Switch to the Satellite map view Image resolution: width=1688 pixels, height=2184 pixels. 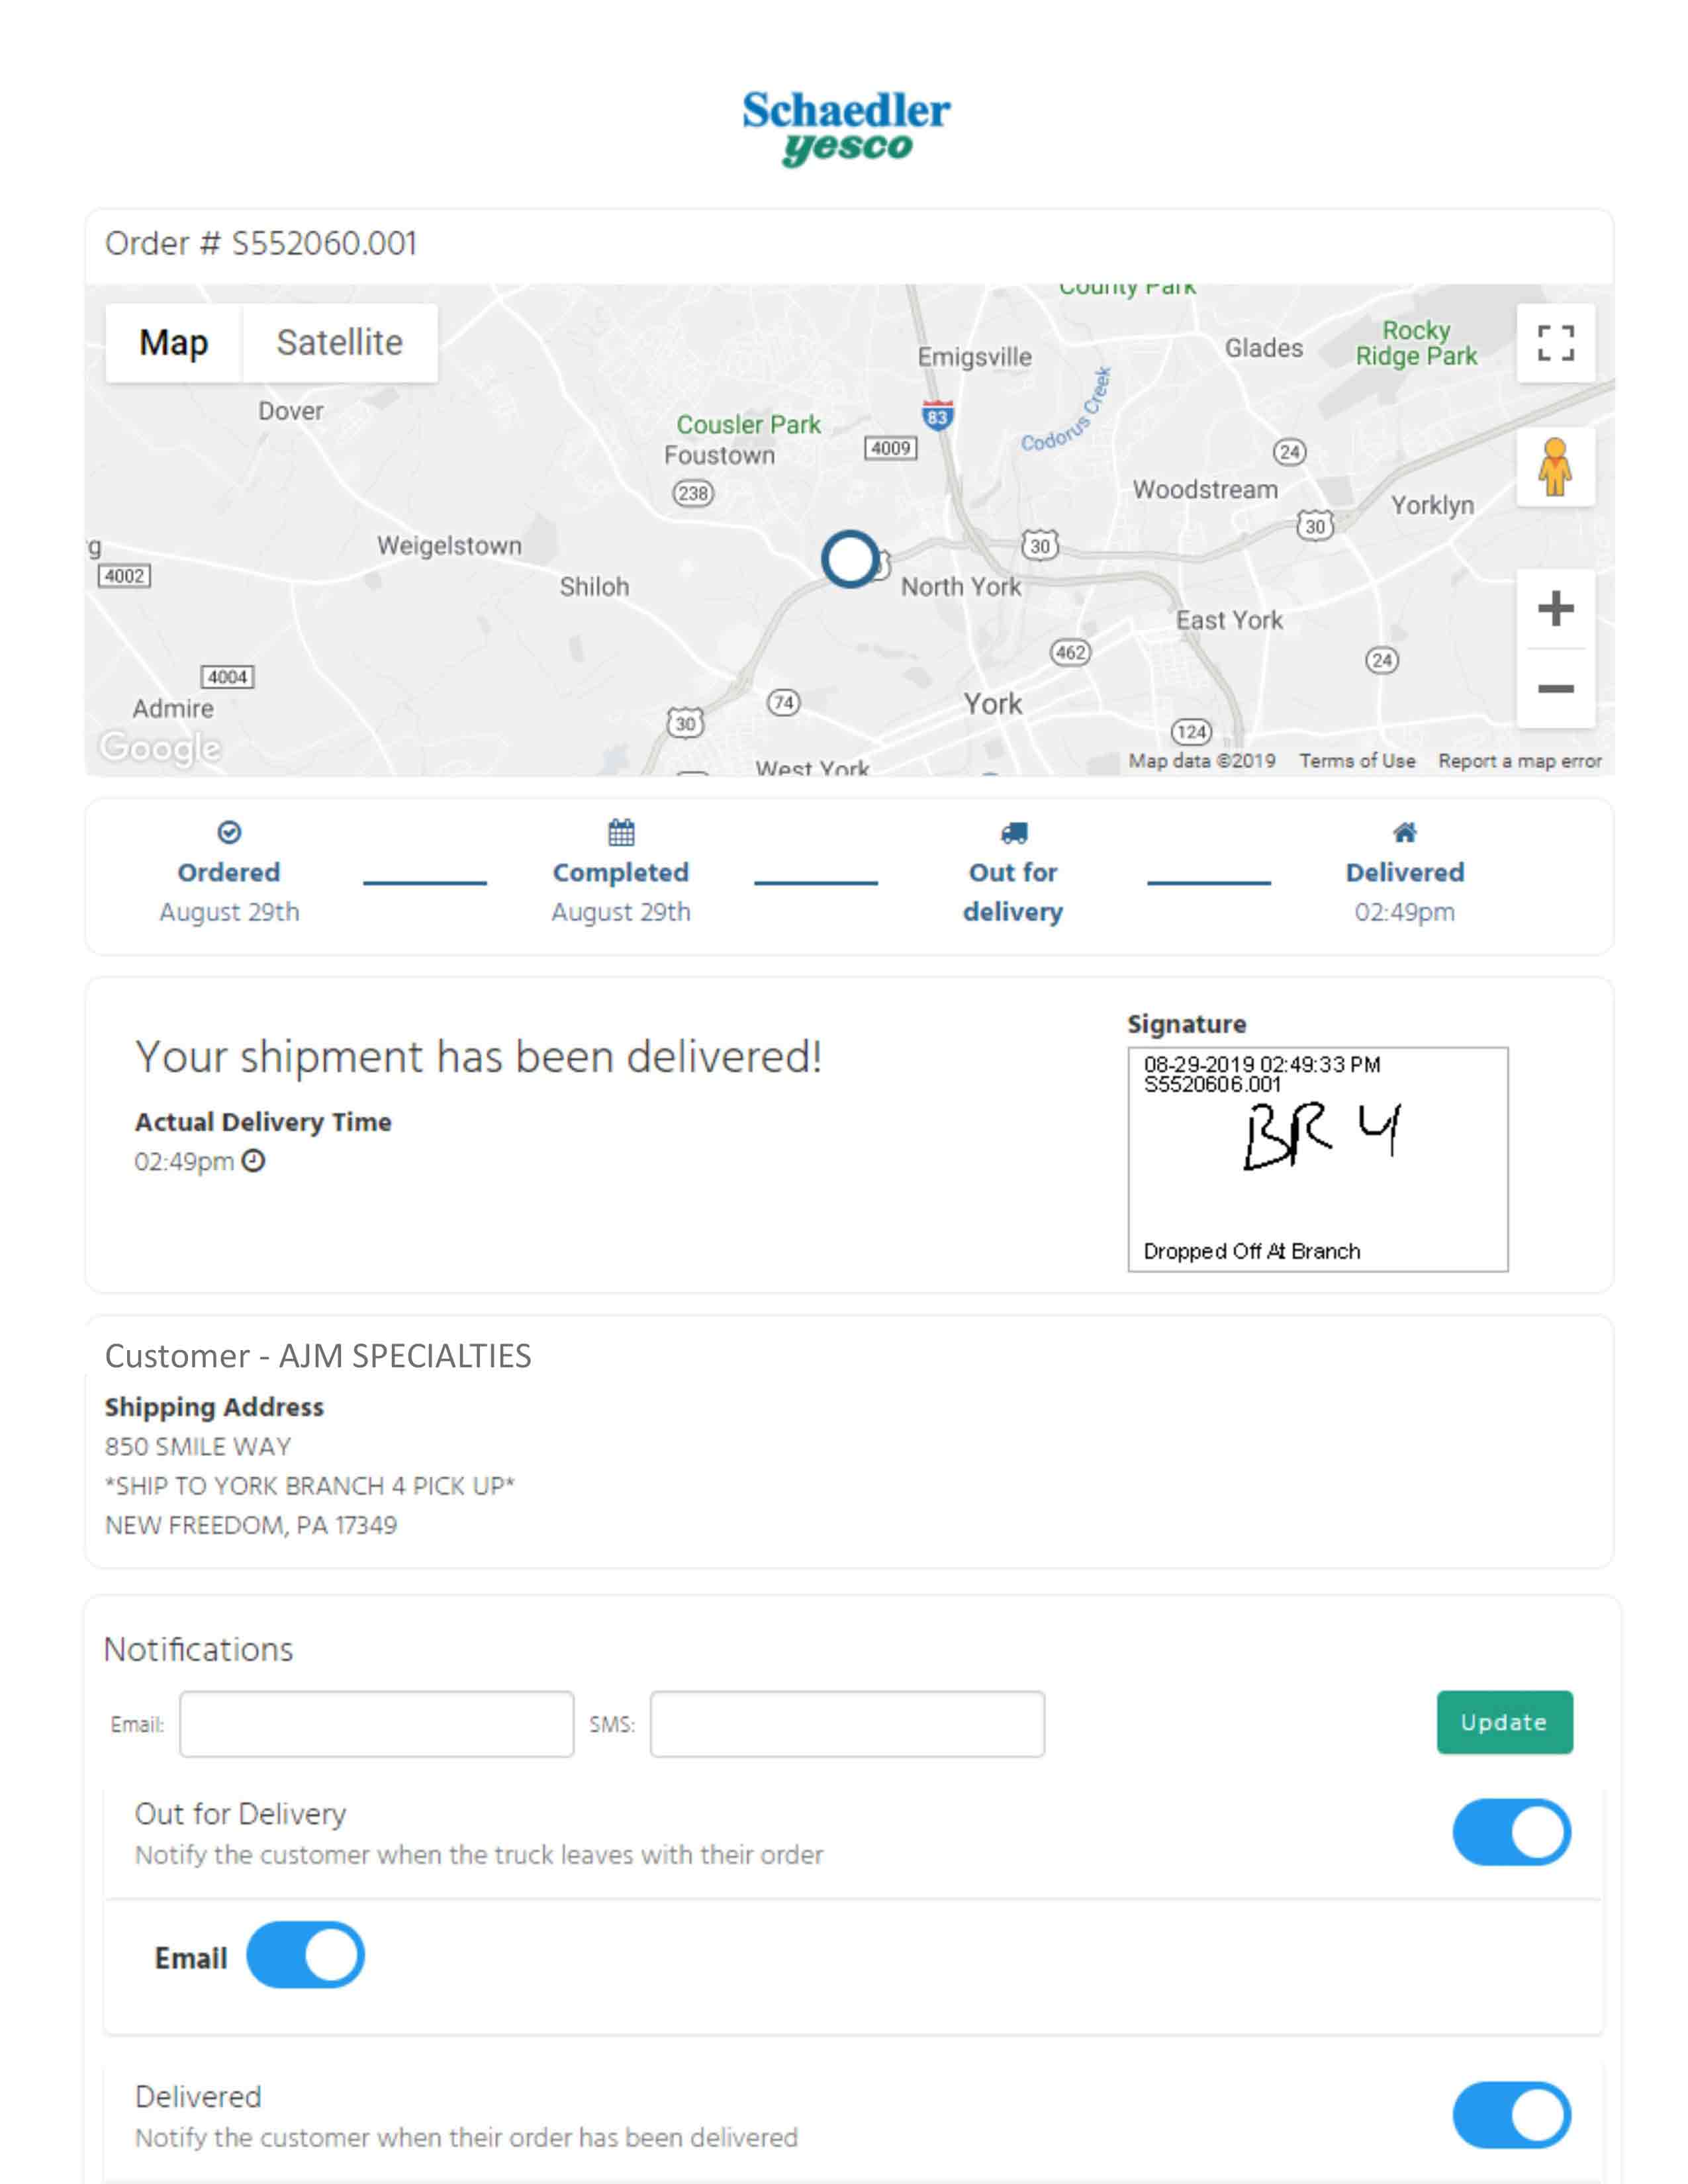click(x=339, y=343)
